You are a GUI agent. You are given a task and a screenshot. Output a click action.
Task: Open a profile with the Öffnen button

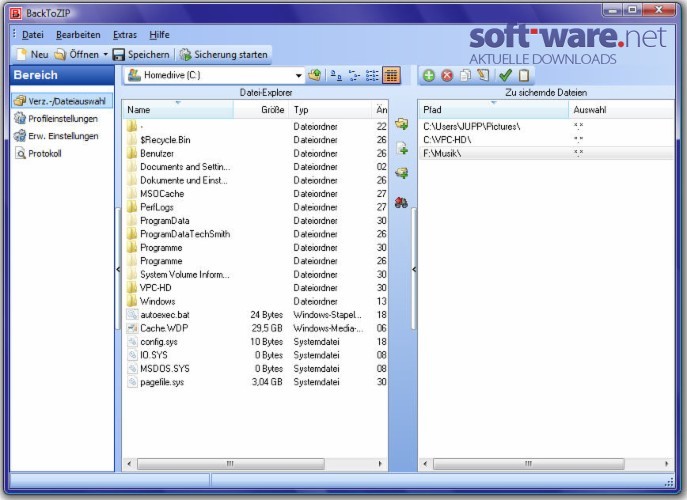point(76,54)
